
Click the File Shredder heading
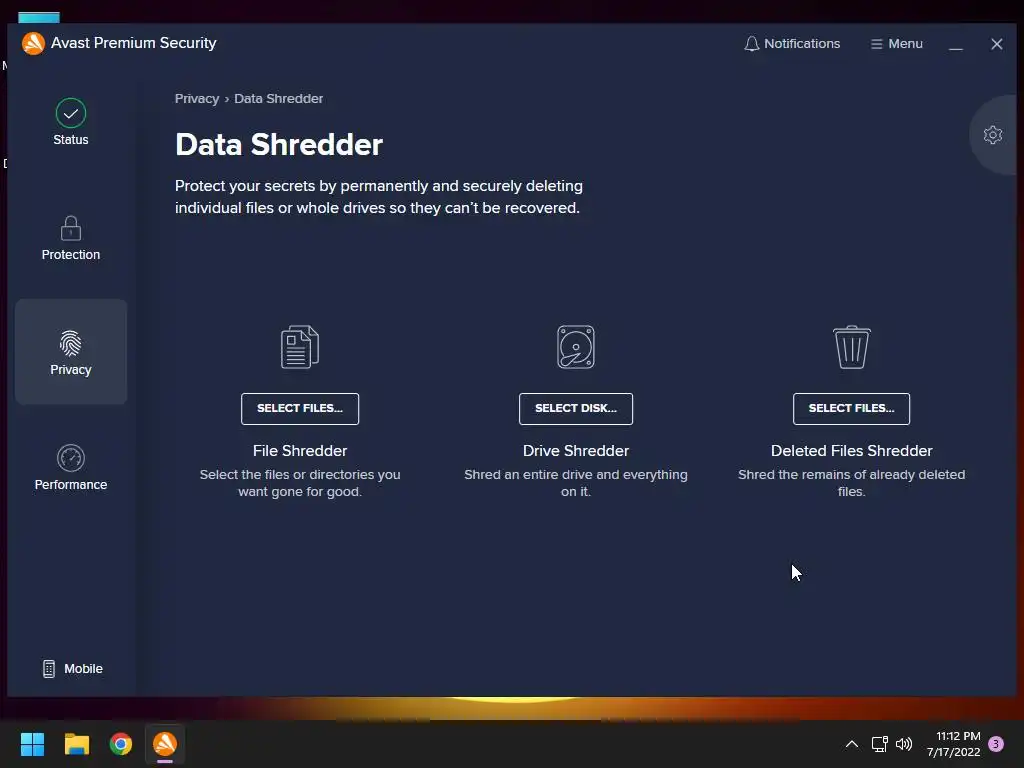tap(300, 451)
